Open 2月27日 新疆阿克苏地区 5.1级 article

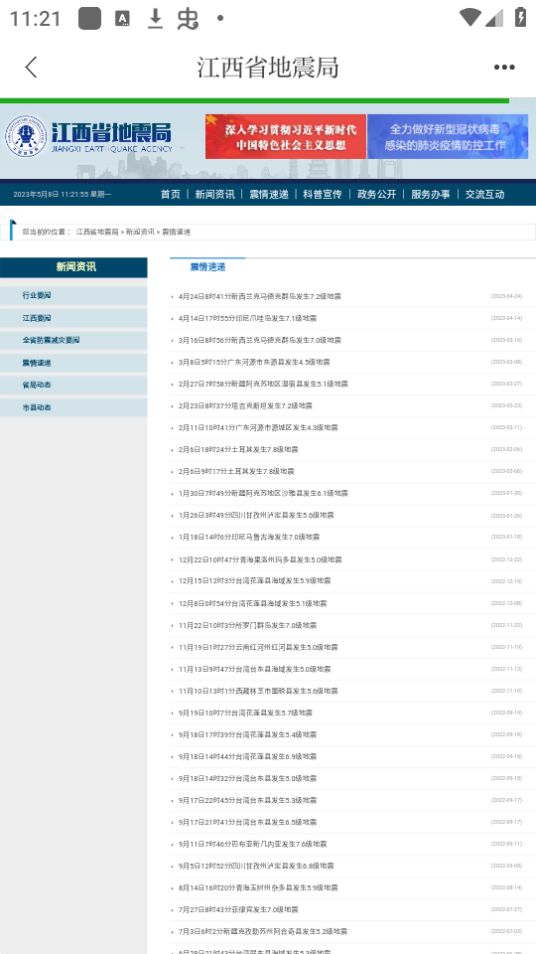(263, 384)
